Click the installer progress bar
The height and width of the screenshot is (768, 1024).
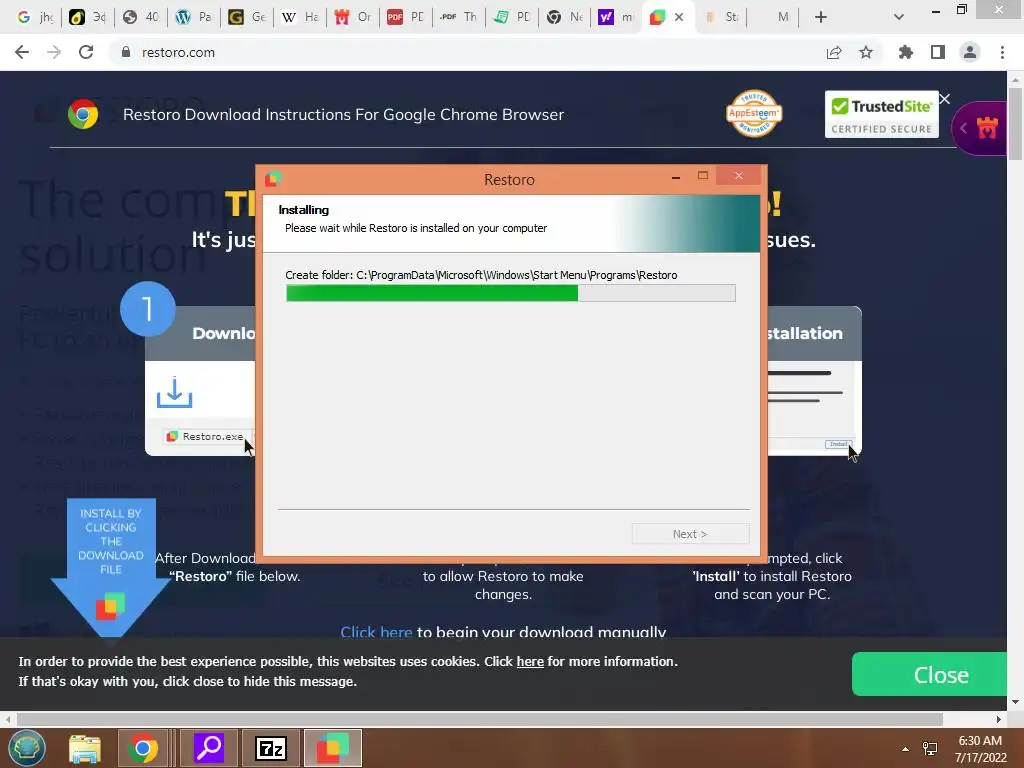511,293
